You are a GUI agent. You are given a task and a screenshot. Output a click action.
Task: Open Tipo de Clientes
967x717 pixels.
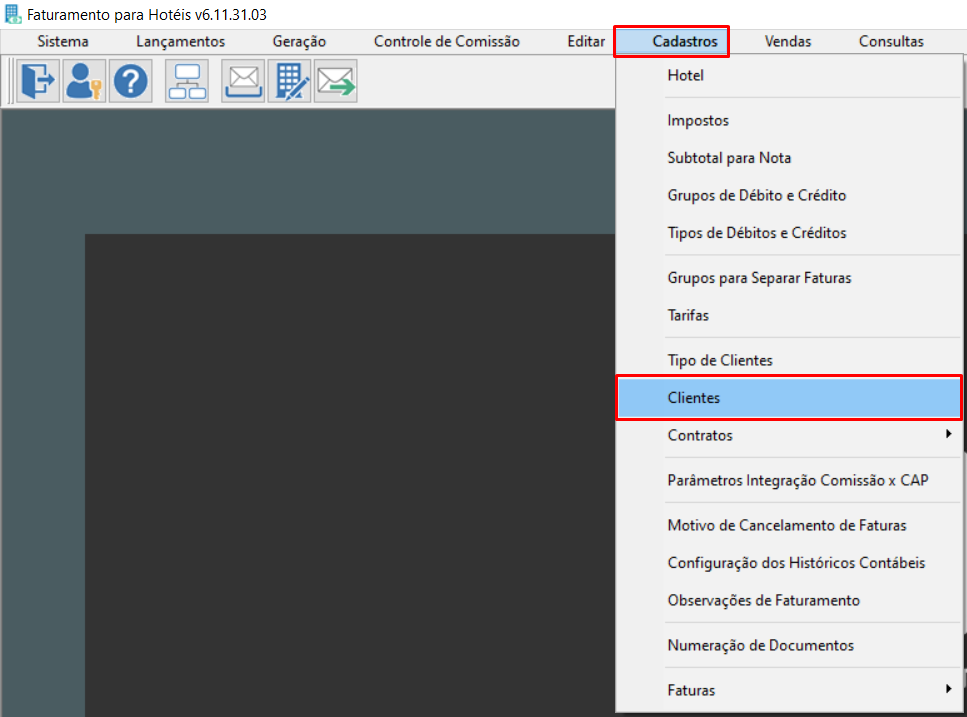789,360
